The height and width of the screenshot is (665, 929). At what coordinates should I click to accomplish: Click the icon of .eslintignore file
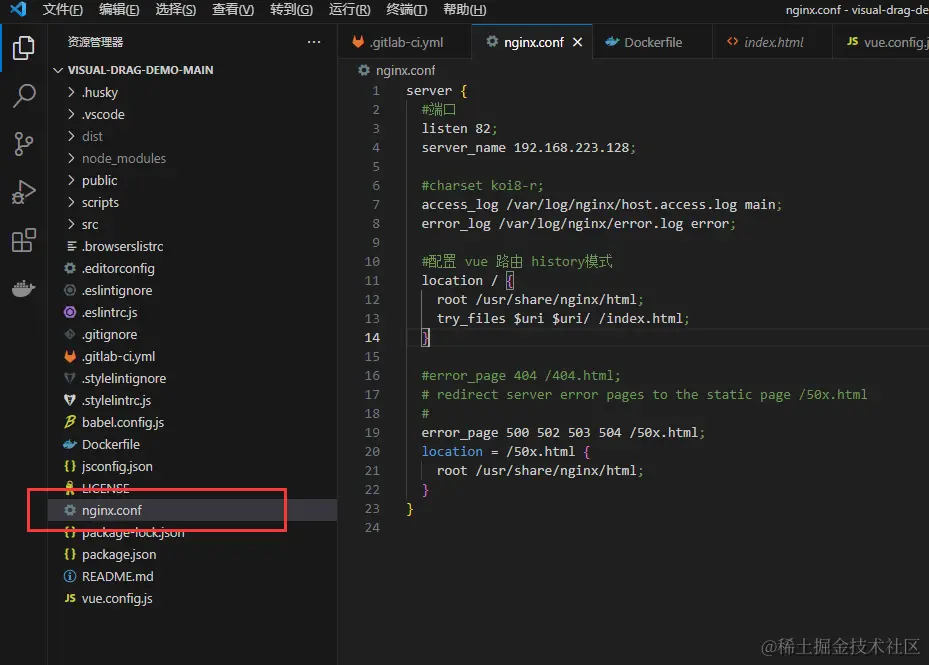coord(70,290)
